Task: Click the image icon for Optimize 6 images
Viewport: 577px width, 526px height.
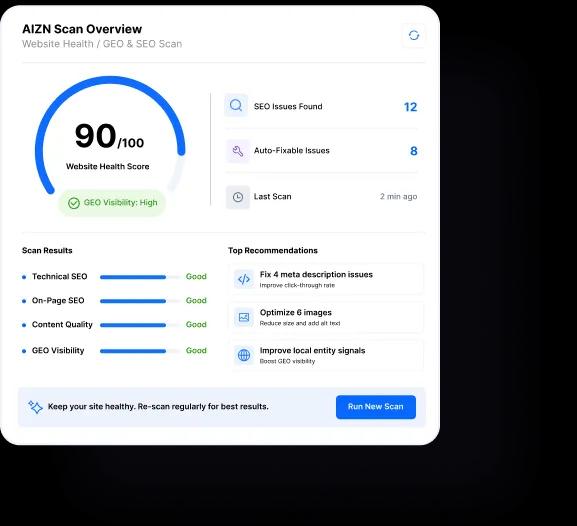Action: [244, 317]
